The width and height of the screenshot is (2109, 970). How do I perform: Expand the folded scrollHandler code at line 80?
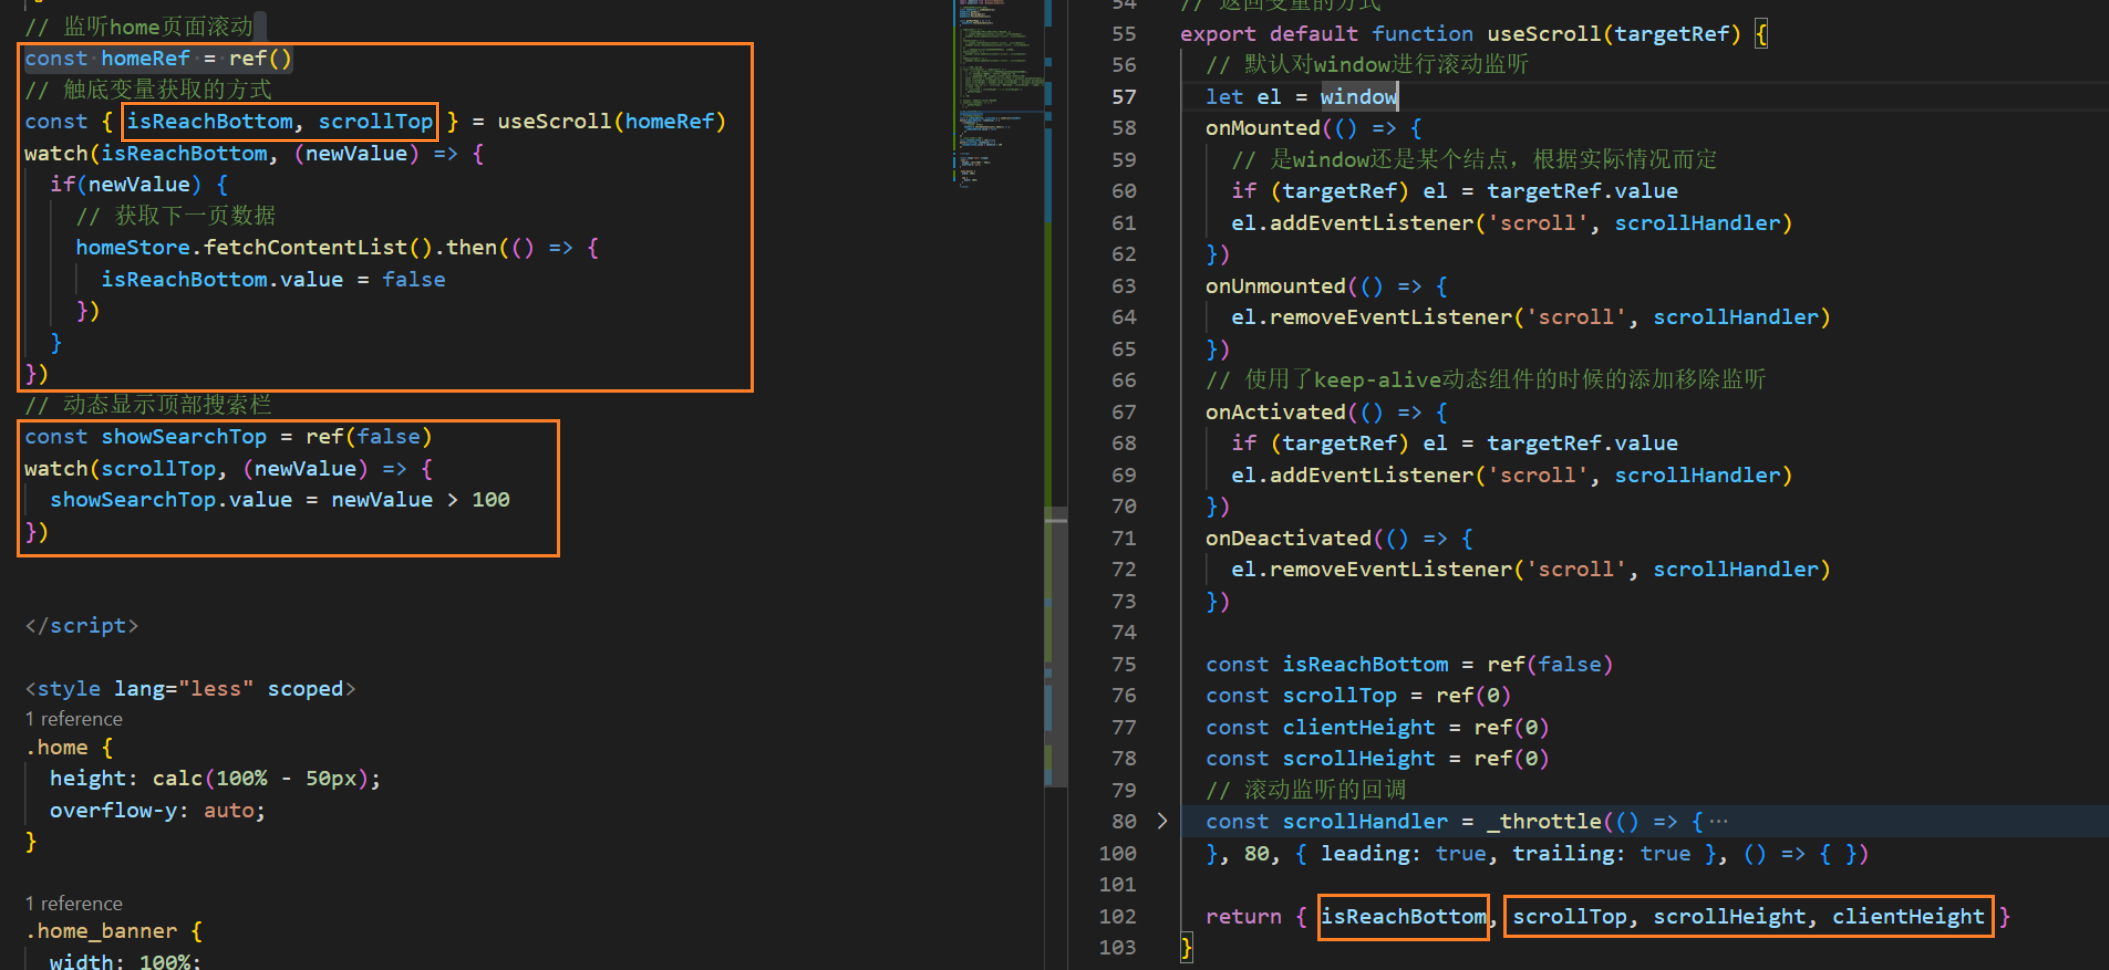pyautogui.click(x=1162, y=821)
